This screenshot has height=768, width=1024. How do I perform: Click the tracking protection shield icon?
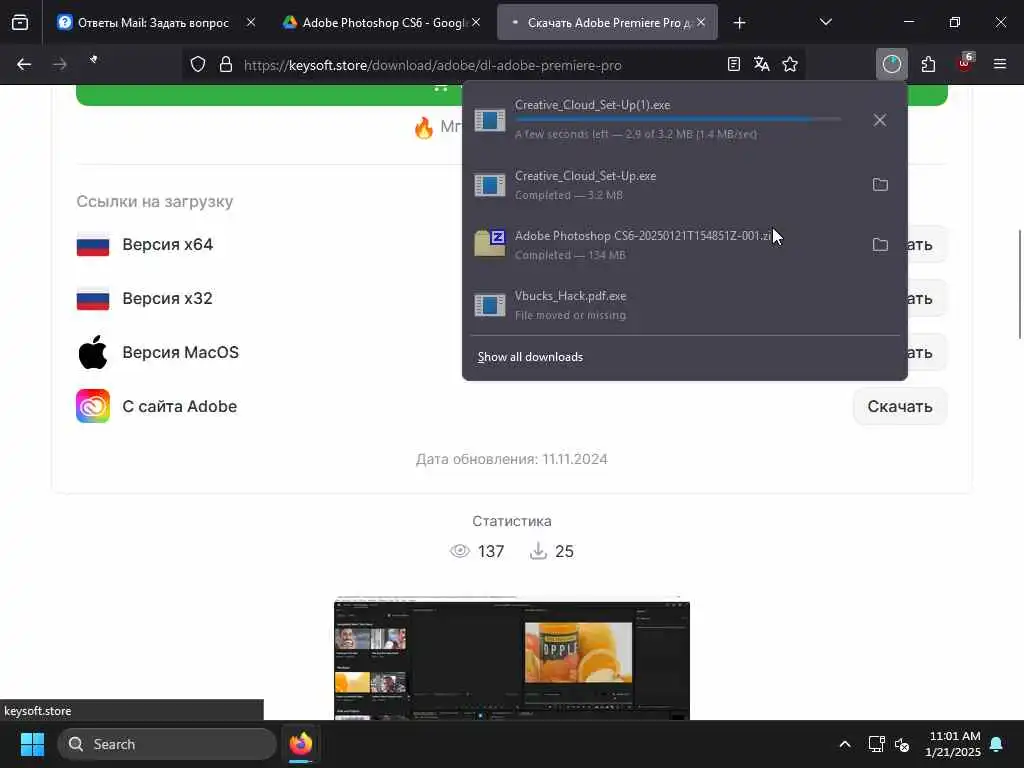click(198, 64)
